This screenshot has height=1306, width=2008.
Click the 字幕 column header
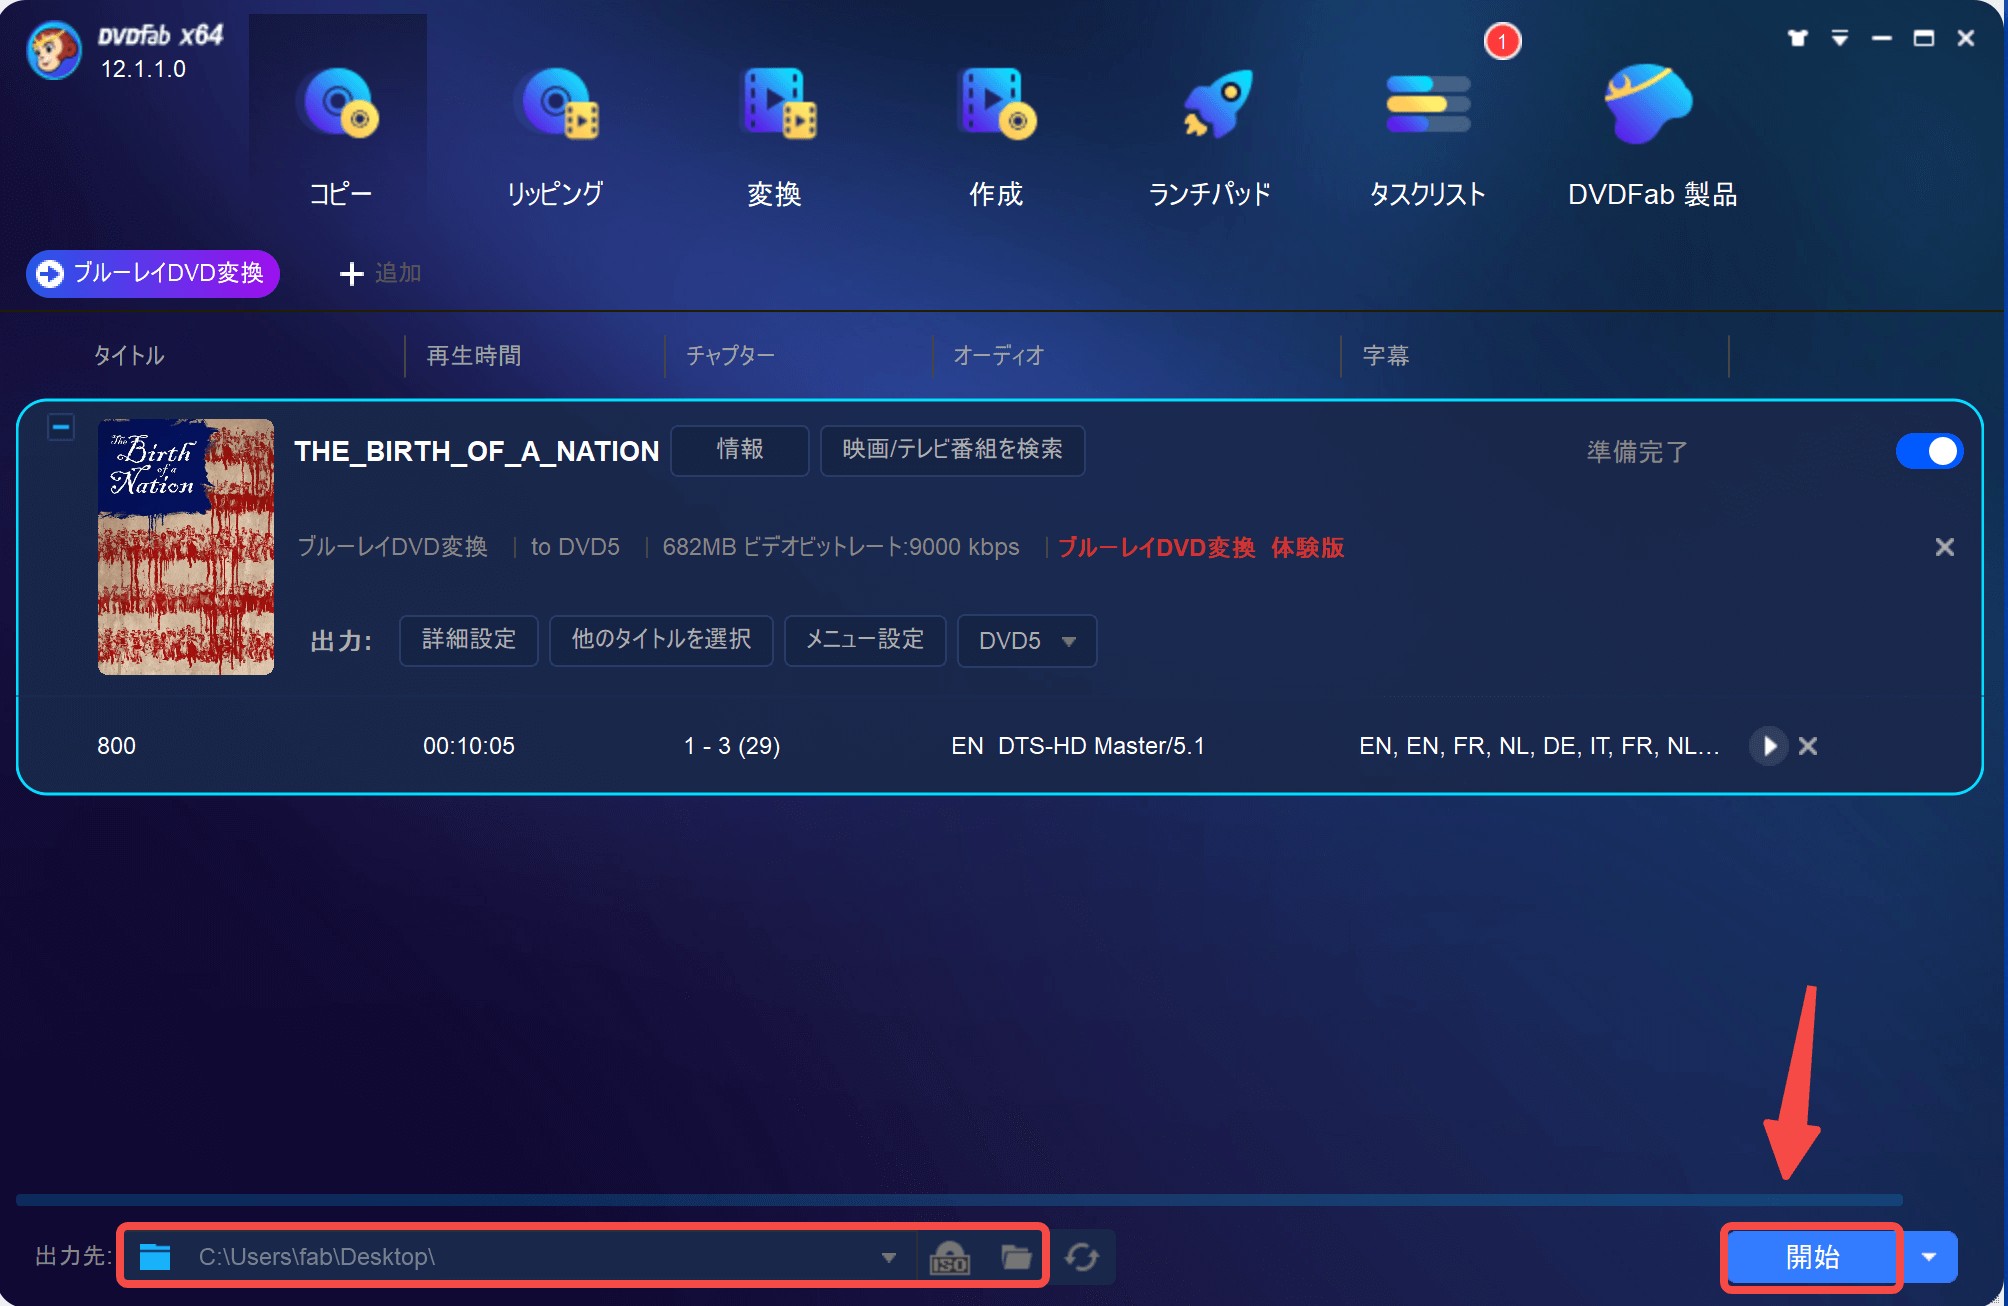click(x=1386, y=356)
